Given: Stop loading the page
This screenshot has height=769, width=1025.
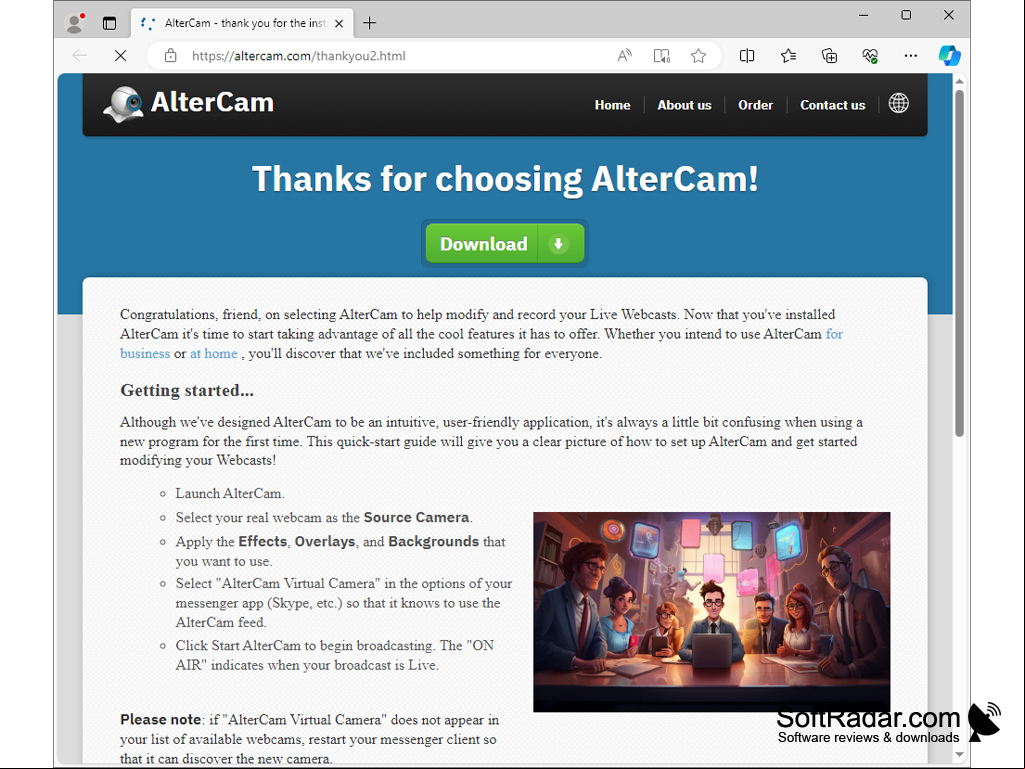Looking at the screenshot, I should (120, 56).
